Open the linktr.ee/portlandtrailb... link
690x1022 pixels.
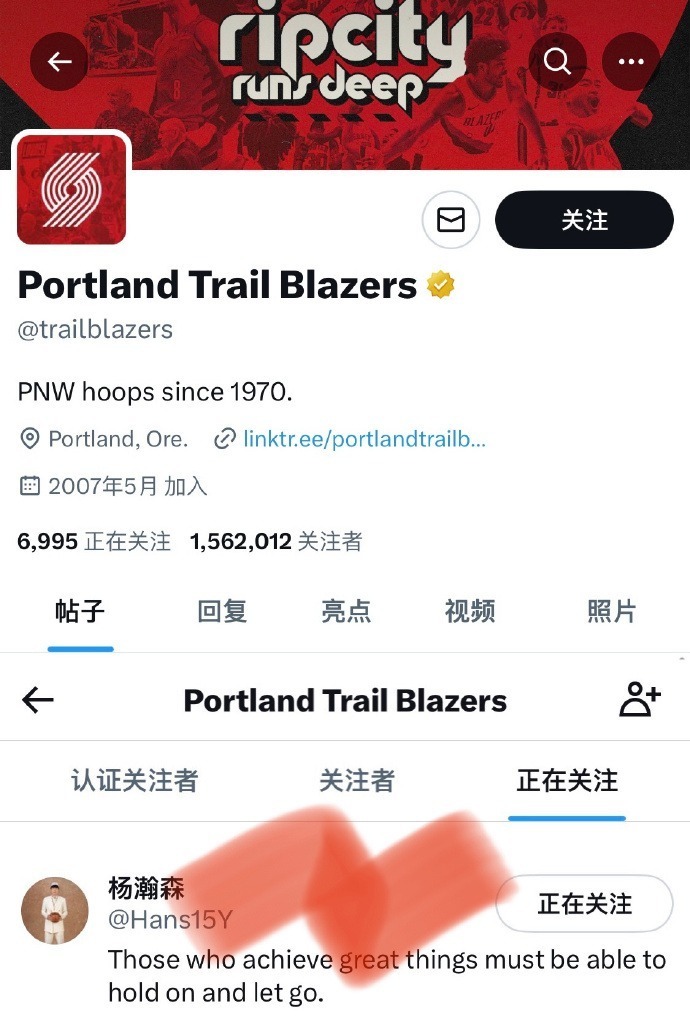(364, 439)
